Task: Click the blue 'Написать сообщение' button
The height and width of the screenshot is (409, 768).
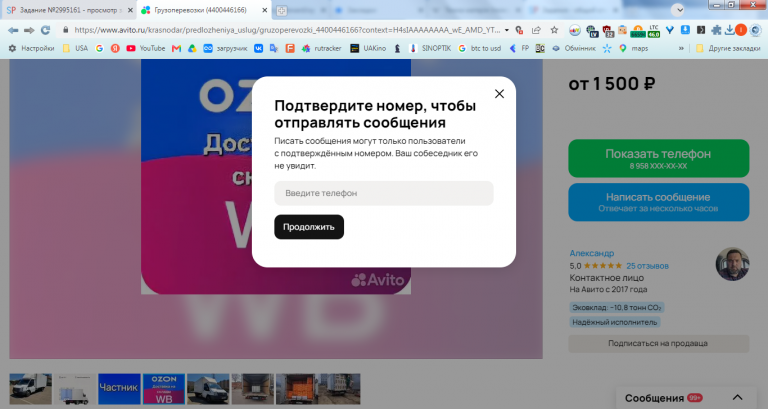Action: tap(658, 202)
